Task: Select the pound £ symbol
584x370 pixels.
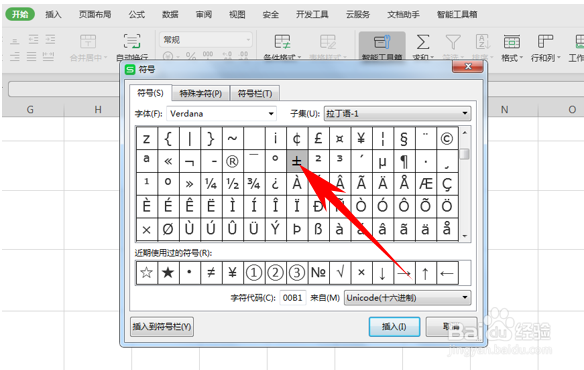Action: click(x=318, y=139)
